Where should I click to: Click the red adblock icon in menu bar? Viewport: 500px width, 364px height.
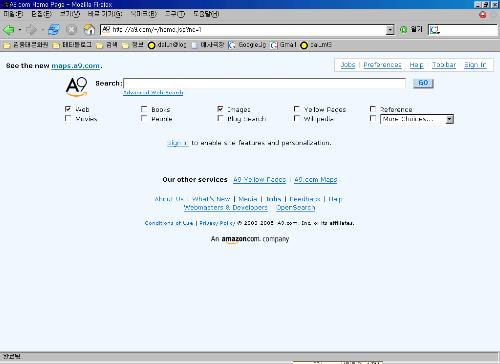[483, 15]
